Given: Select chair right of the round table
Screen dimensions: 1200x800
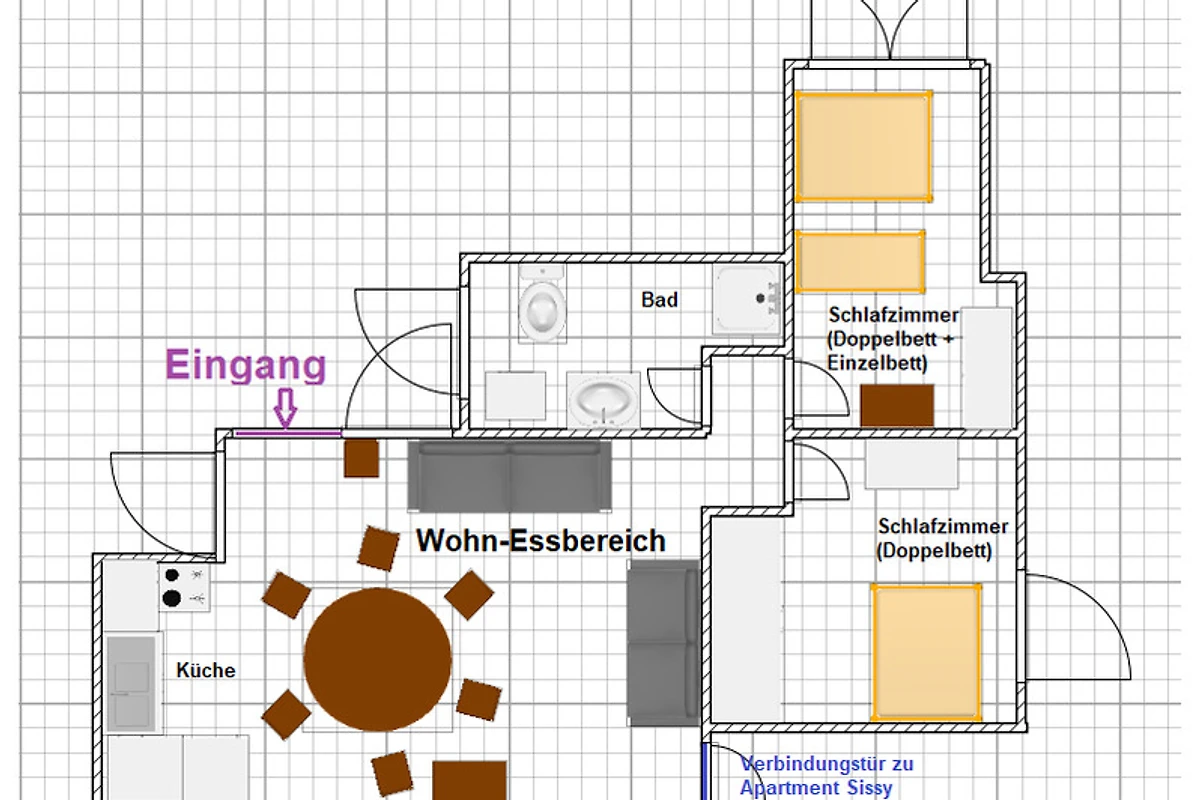Looking at the screenshot, I should point(479,699).
